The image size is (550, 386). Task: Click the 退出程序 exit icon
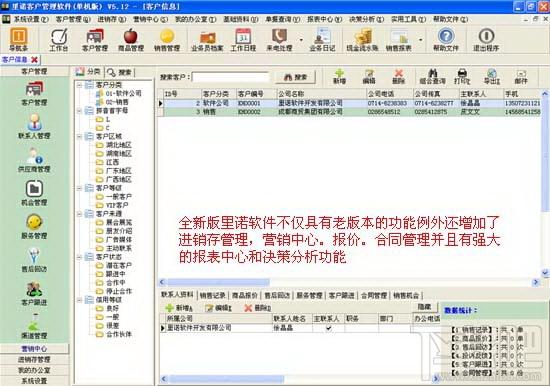pos(486,40)
